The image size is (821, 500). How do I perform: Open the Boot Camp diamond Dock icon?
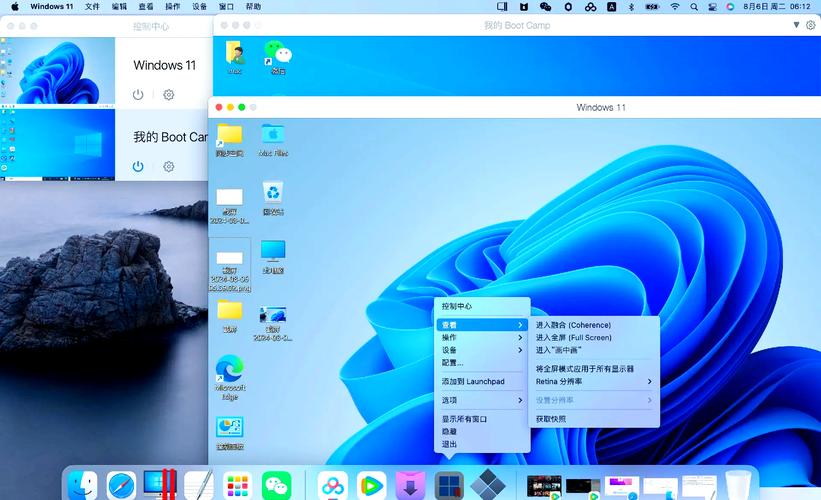pos(487,484)
